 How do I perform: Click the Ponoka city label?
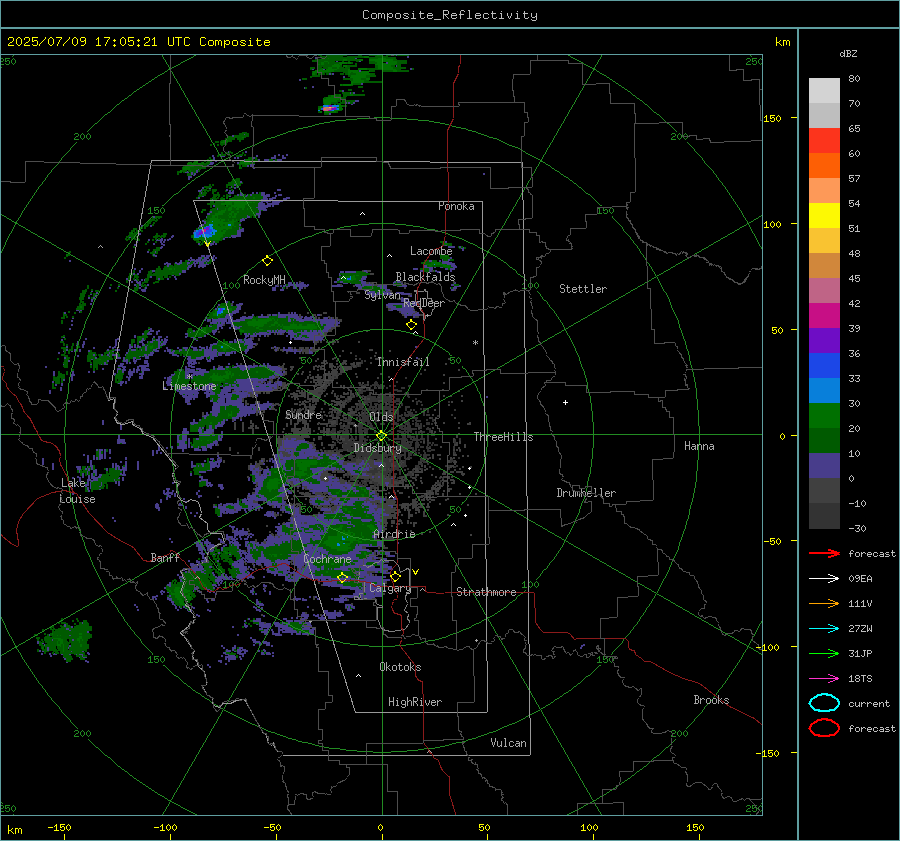tap(456, 206)
